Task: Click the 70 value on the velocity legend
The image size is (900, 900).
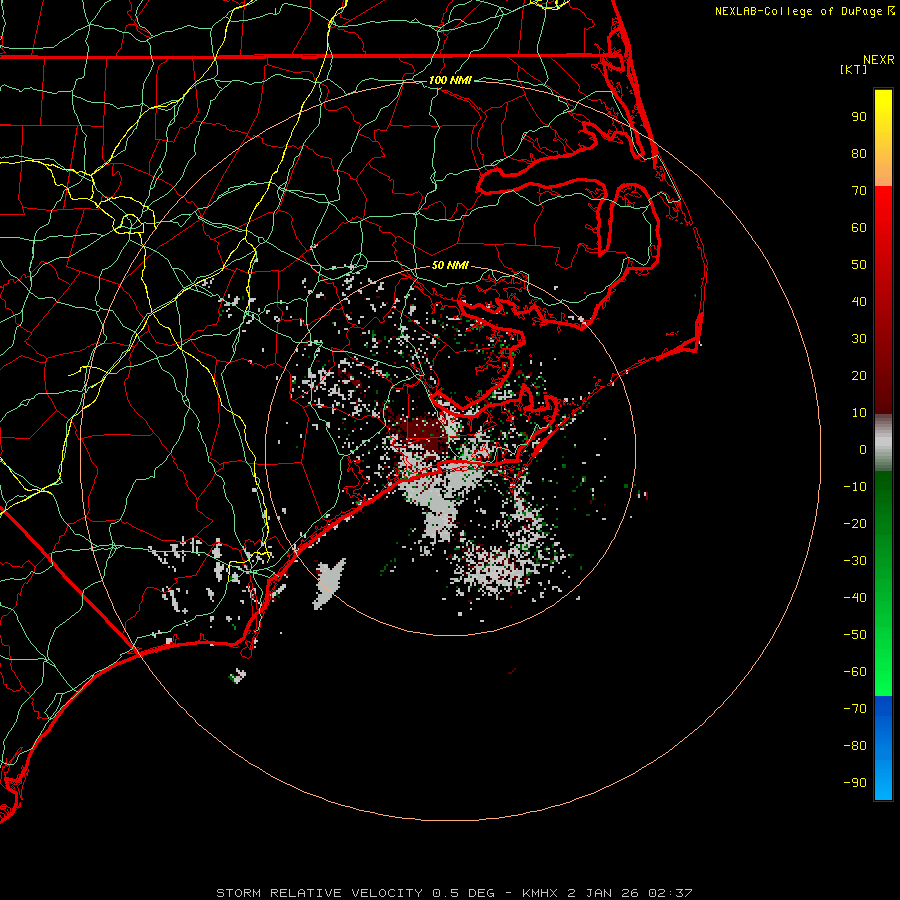Action: pos(859,191)
